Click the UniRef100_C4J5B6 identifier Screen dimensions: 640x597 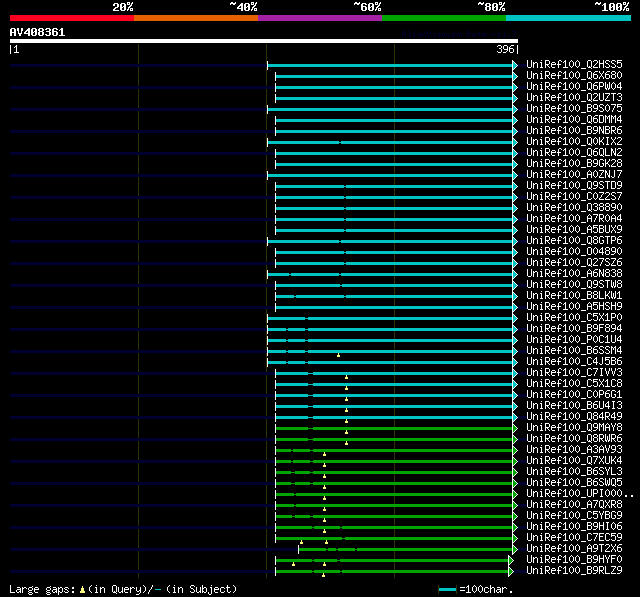click(574, 362)
